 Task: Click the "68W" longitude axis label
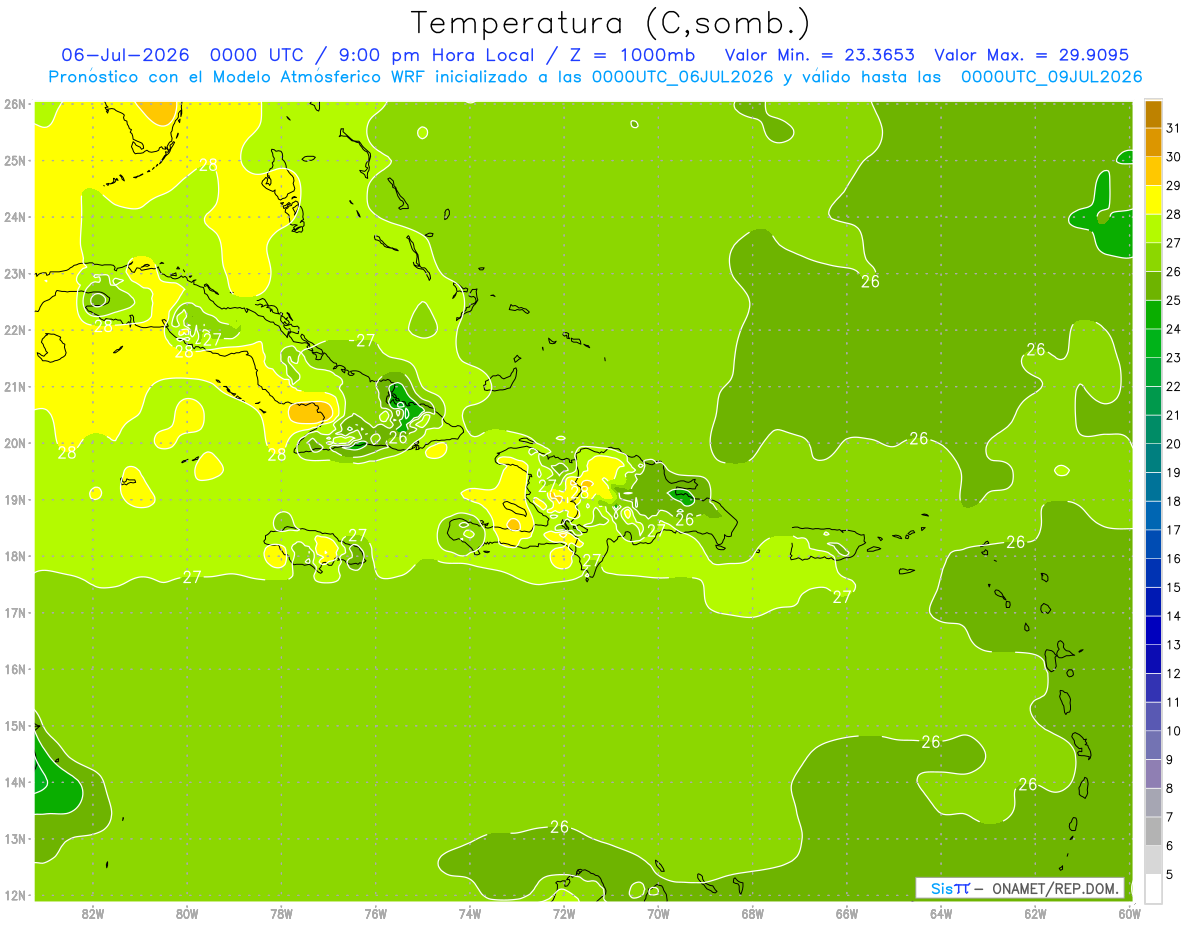[x=753, y=913]
